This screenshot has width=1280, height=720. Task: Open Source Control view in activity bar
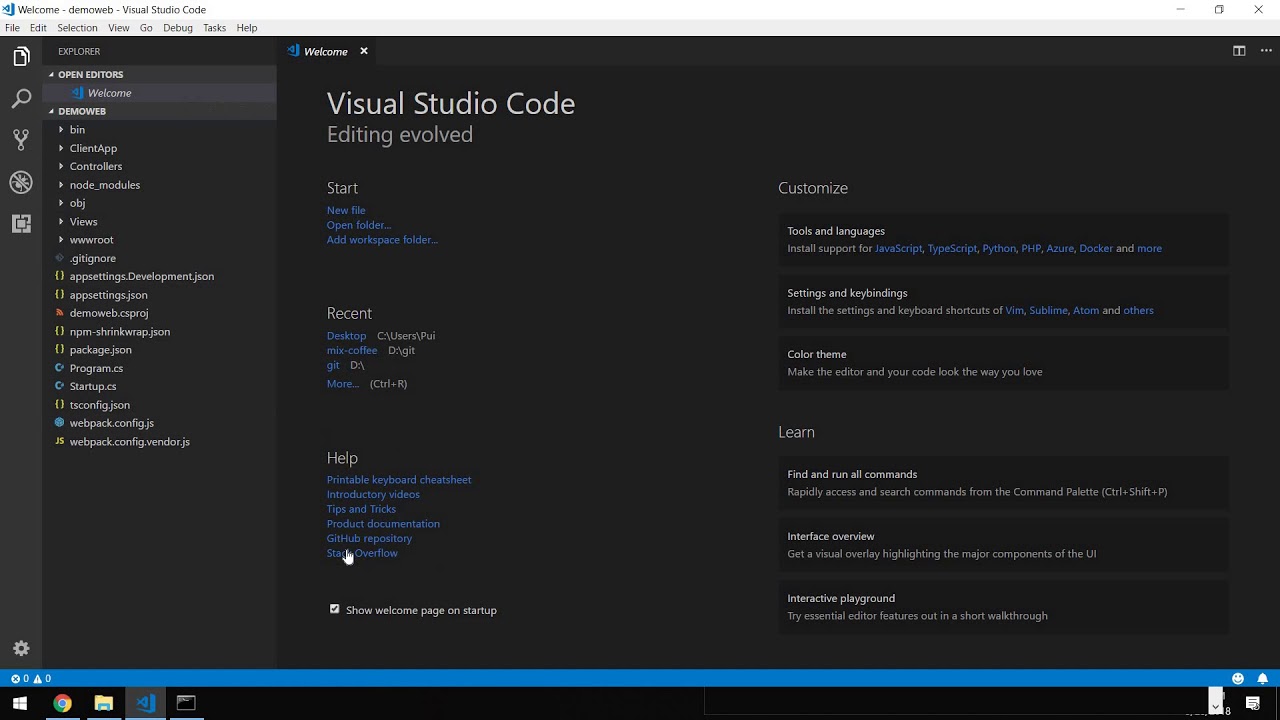[21, 140]
